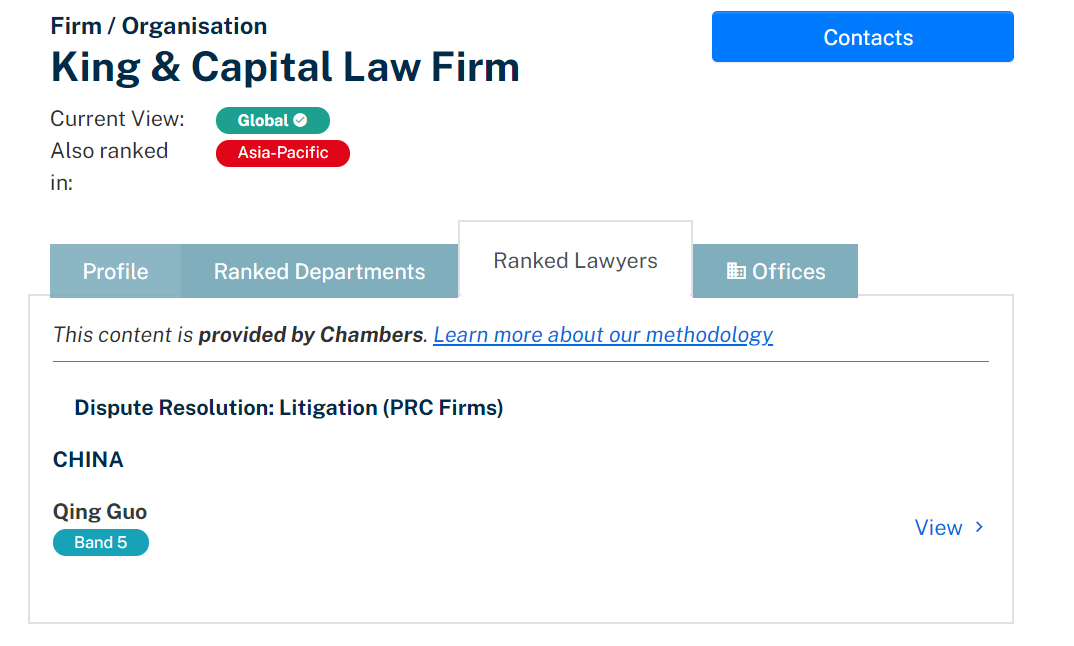1074x646 pixels.
Task: Select the Ranked Lawyers tab
Action: coord(575,260)
